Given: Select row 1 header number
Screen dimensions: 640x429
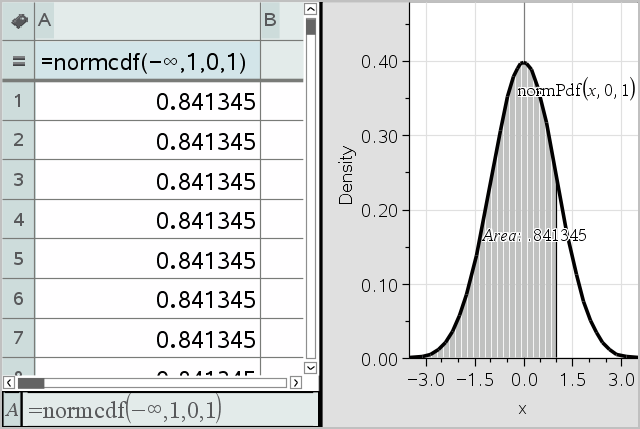Looking at the screenshot, I should (x=17, y=101).
